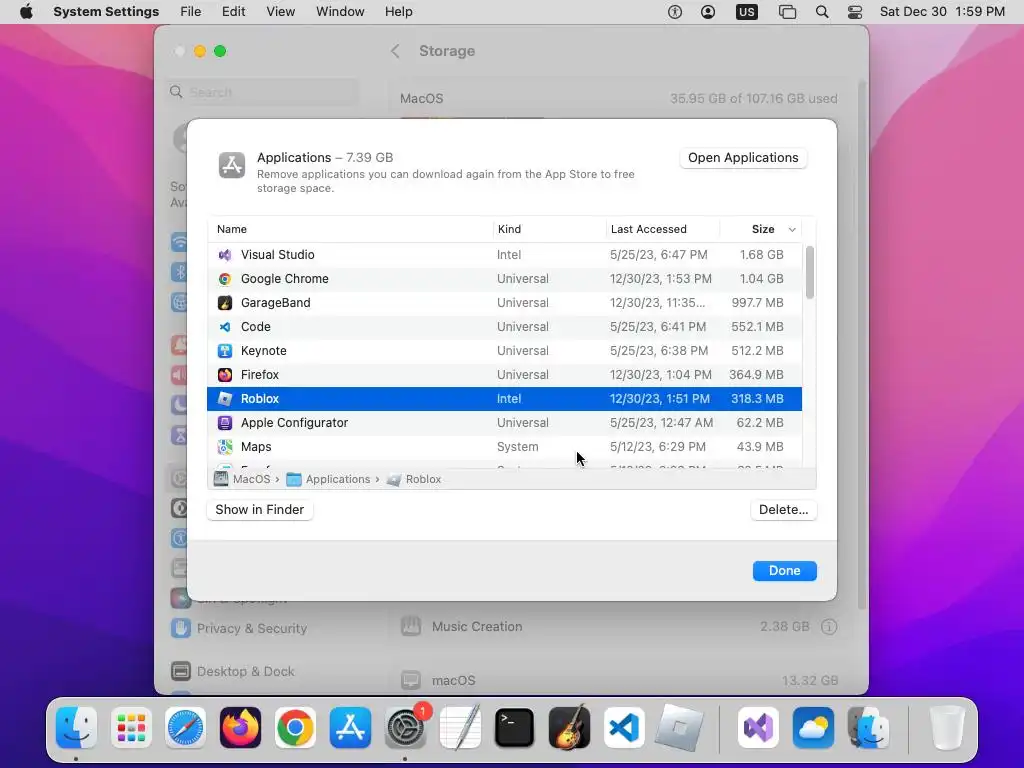The image size is (1024, 768).
Task: Select the Keynote row
Action: tap(504, 351)
